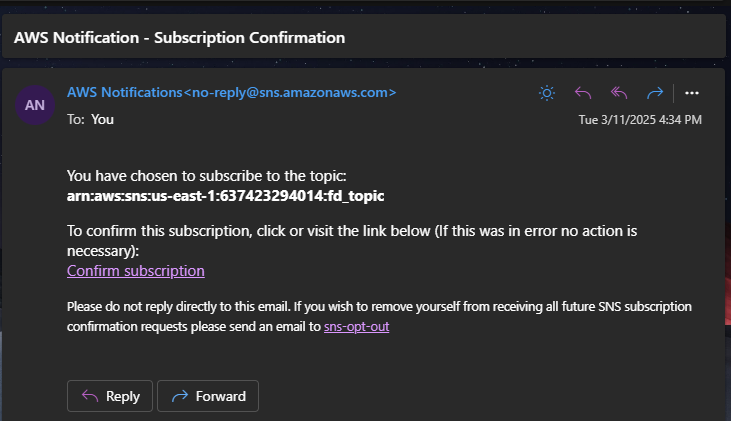
Task: Click the sns-opt-out email link
Action: coord(356,326)
